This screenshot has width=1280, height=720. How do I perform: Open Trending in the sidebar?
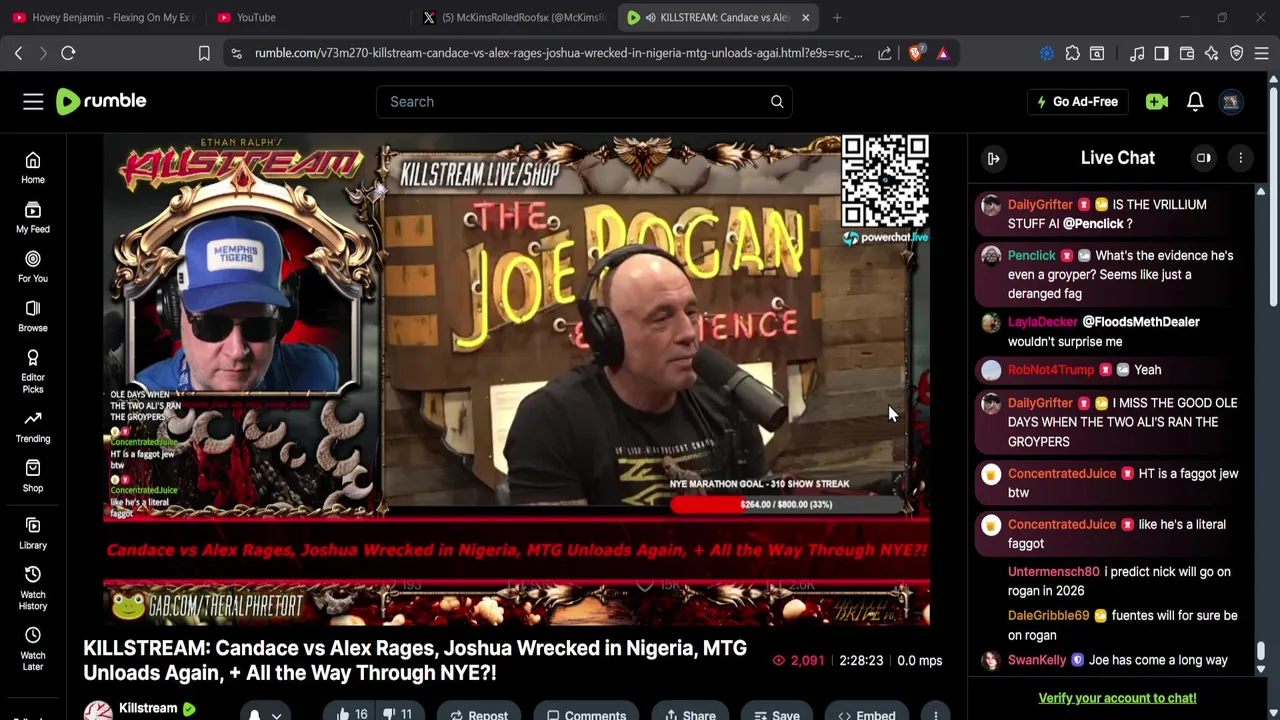coord(33,426)
